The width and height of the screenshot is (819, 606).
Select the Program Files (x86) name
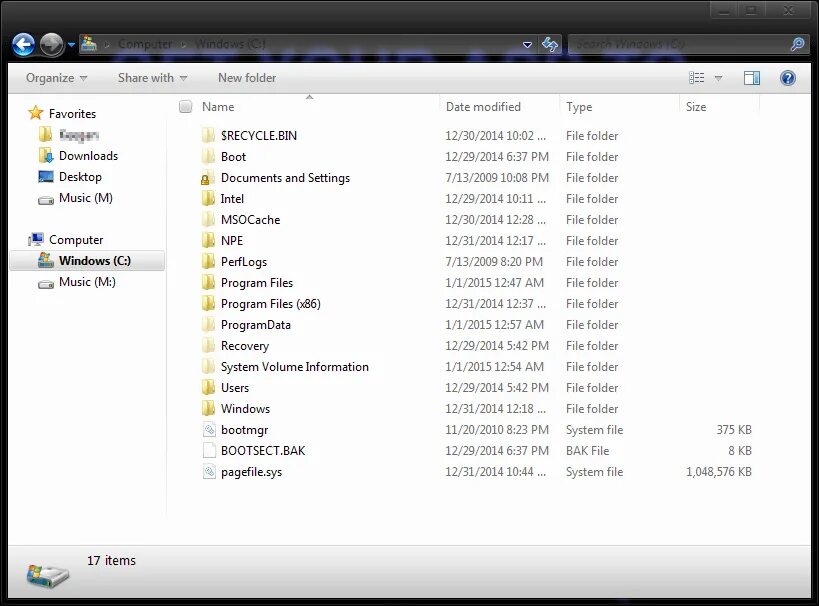(x=271, y=304)
